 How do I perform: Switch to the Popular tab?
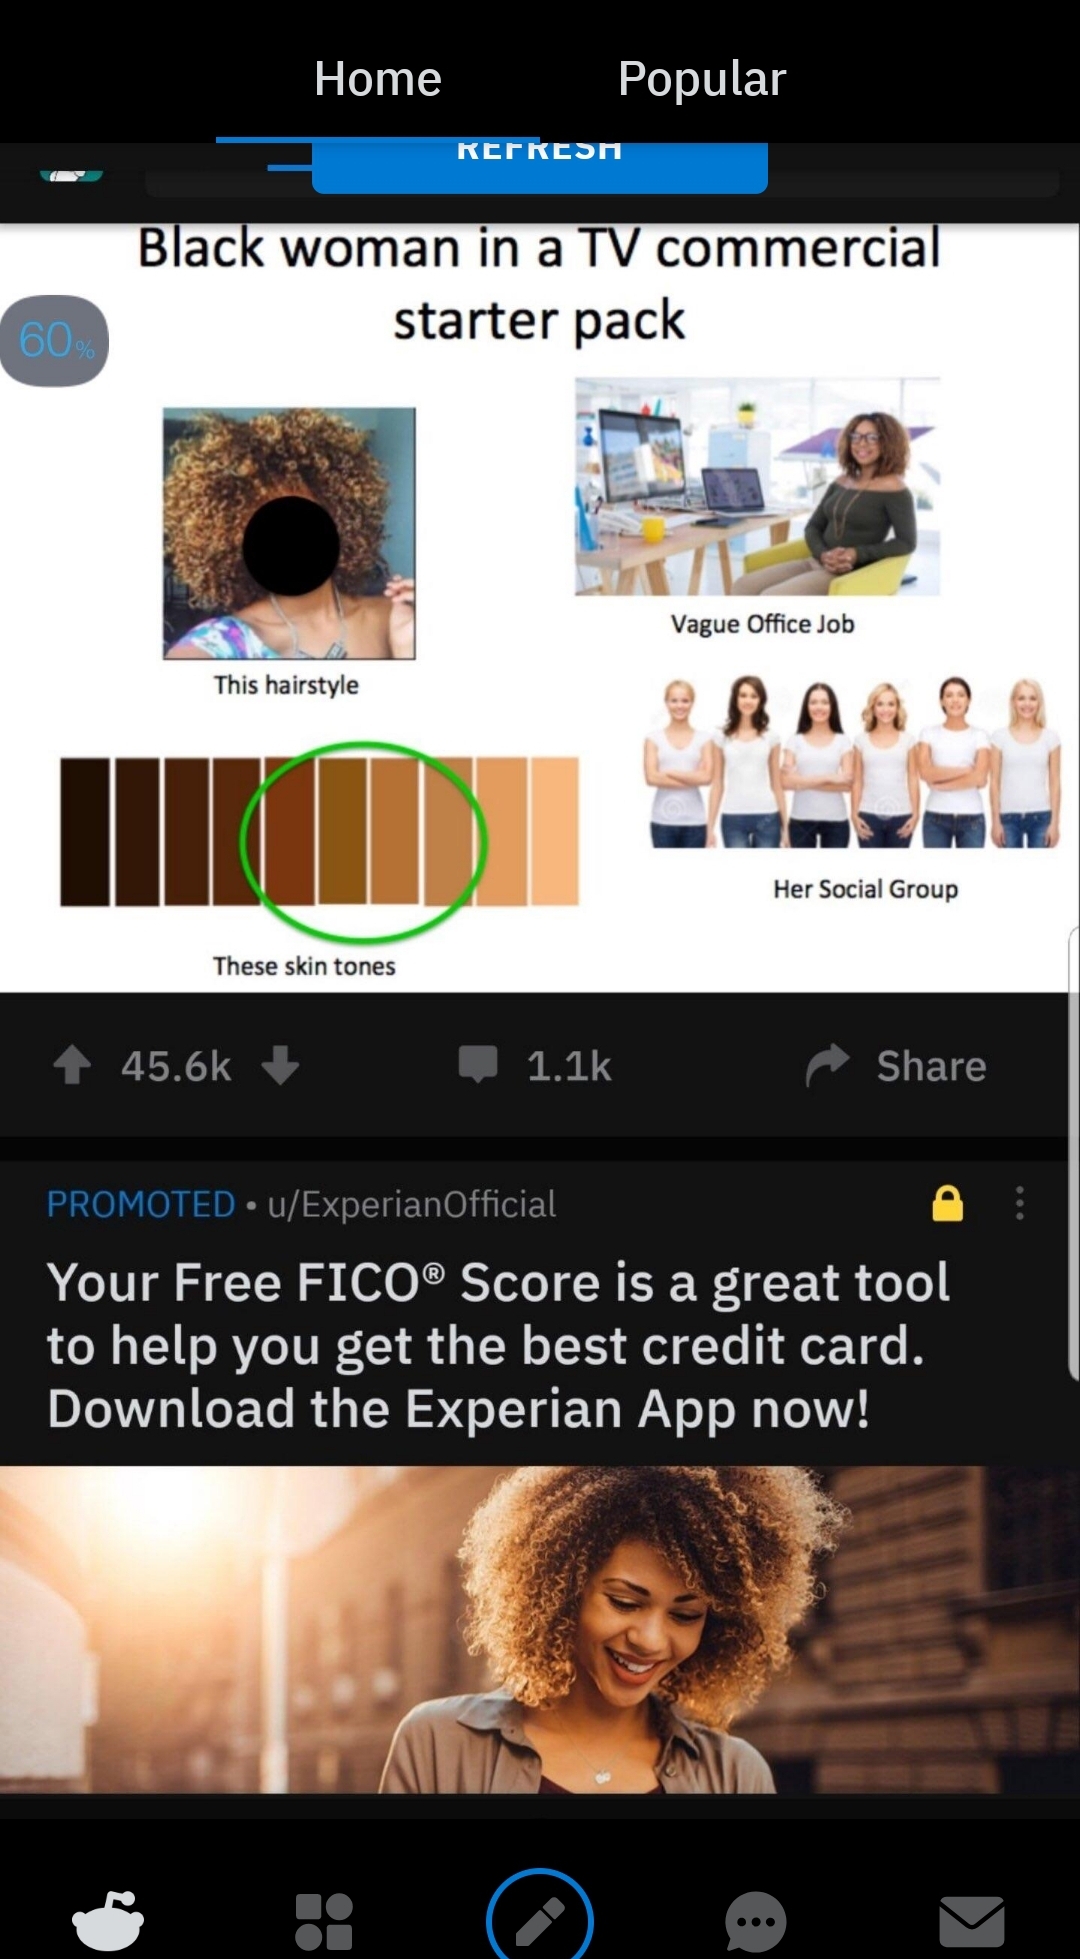[x=702, y=79]
